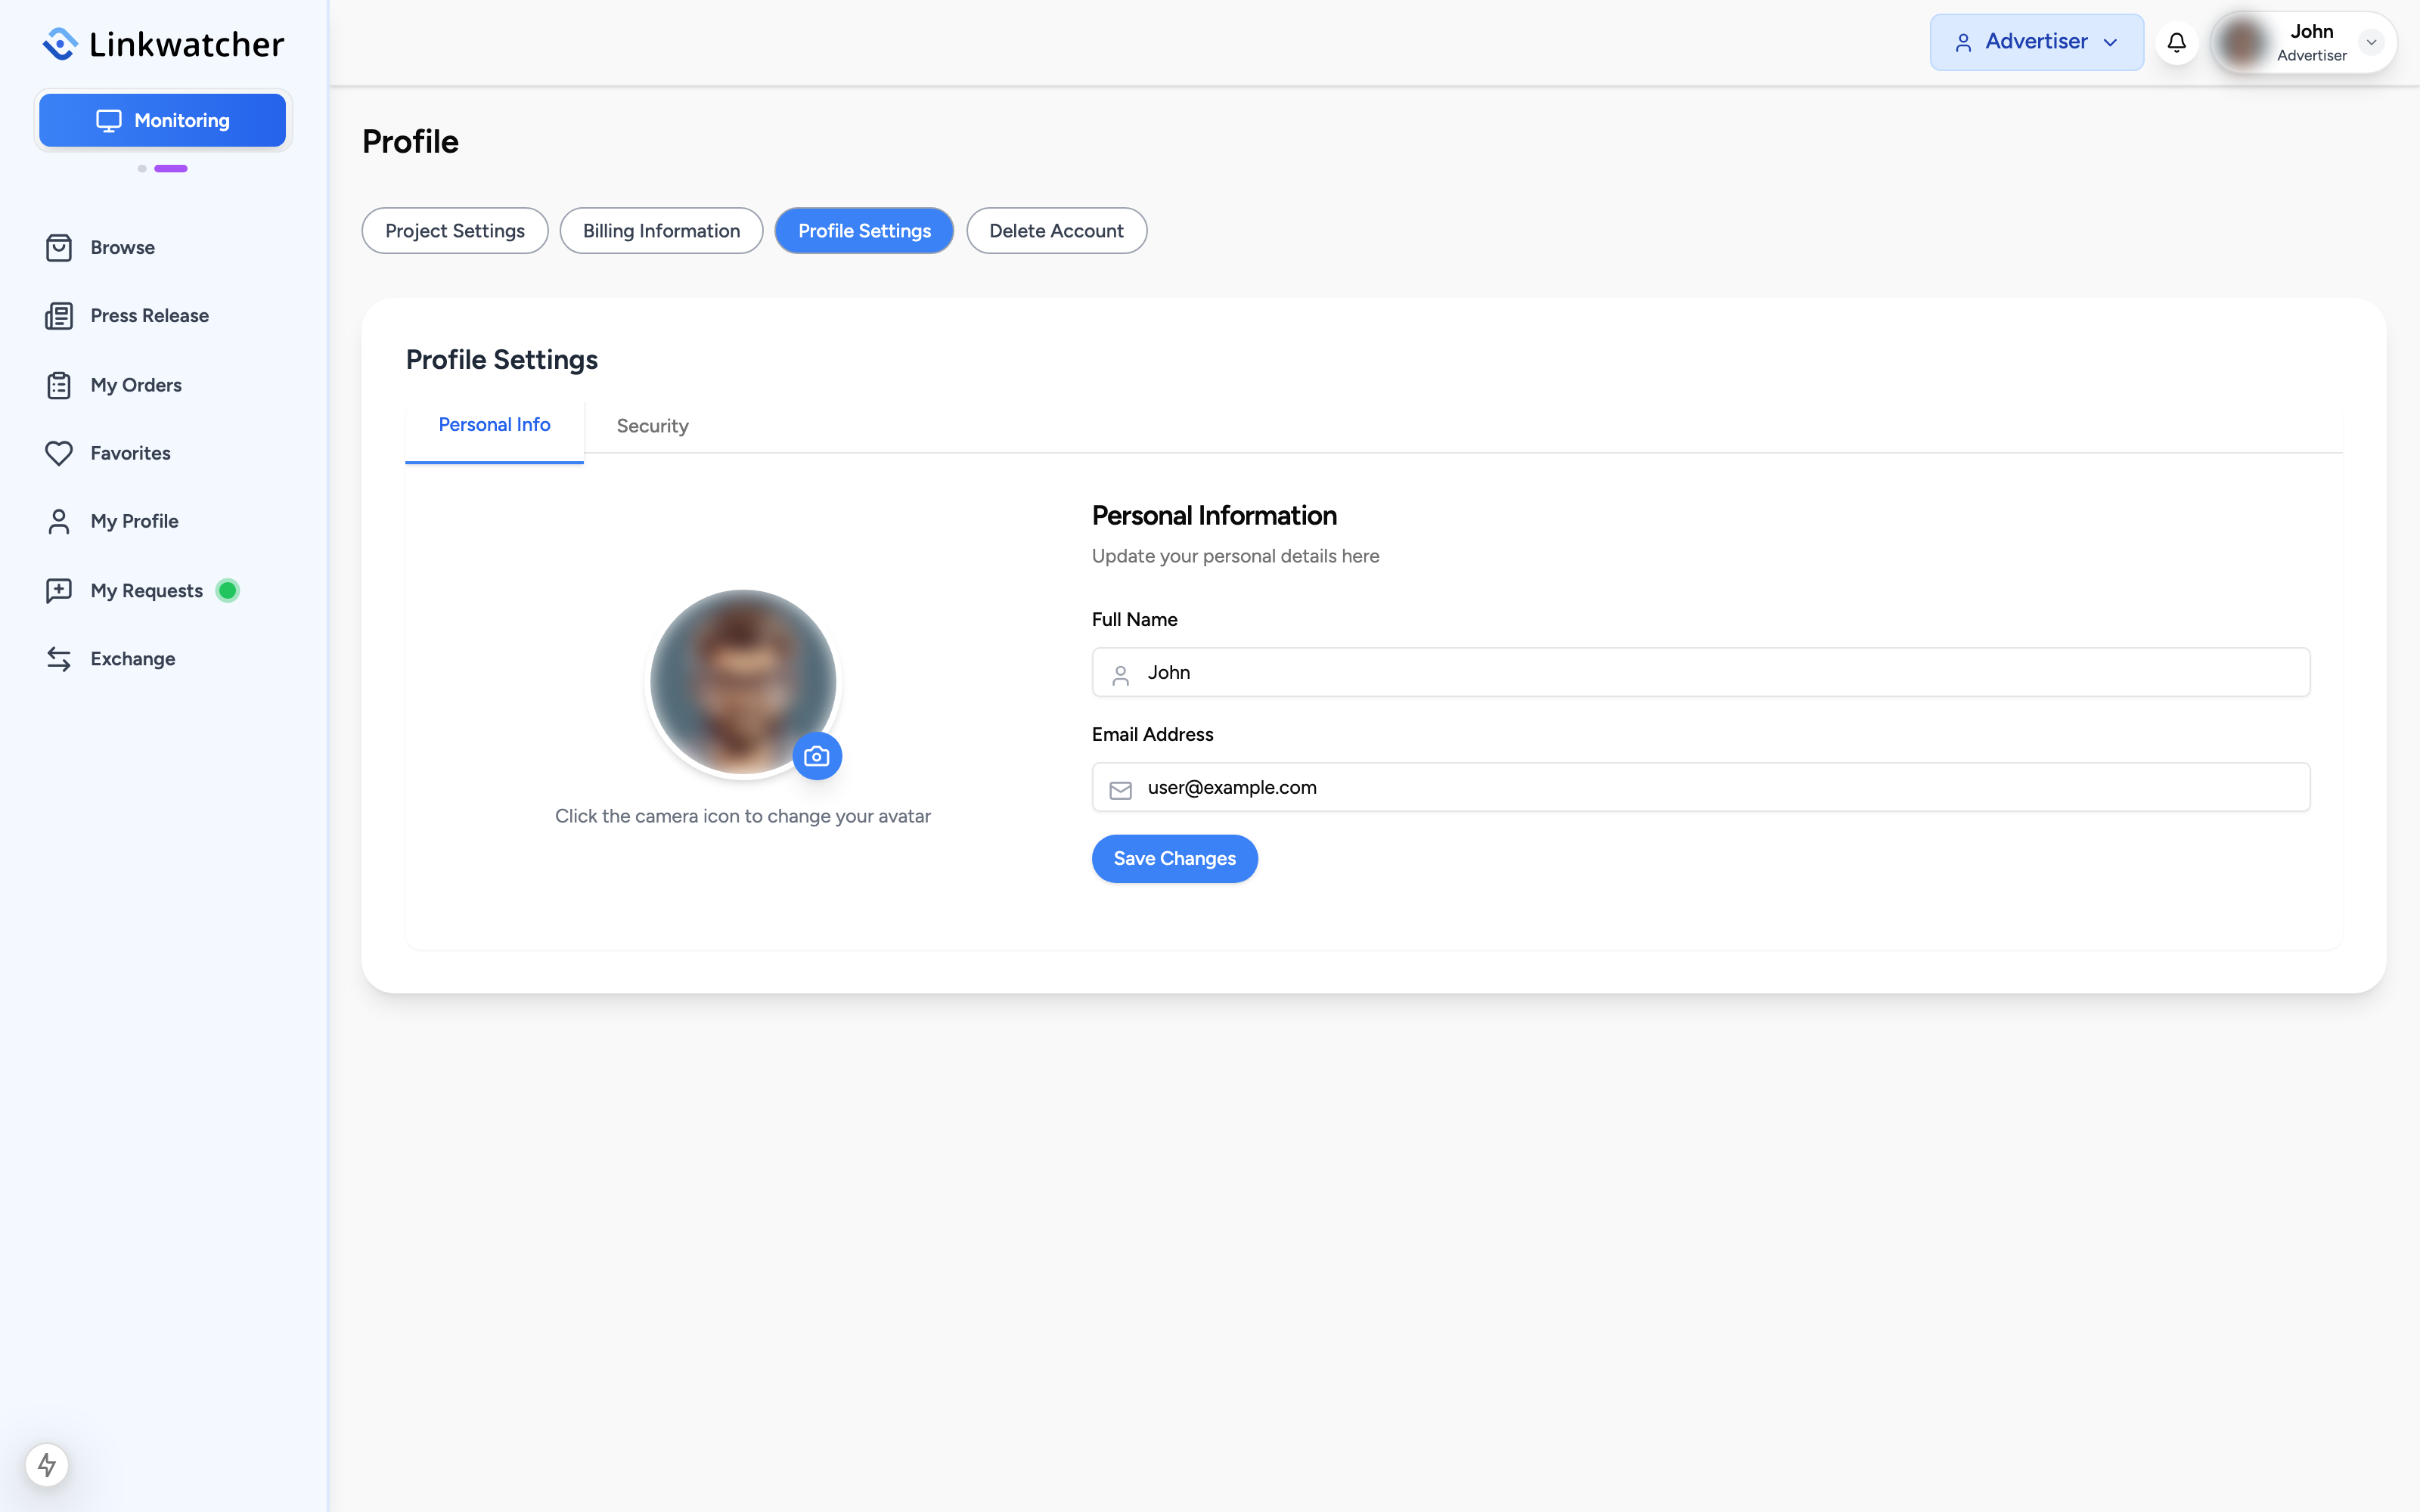This screenshot has width=2420, height=1512.
Task: Click the person icon in Full Name field
Action: point(1120,675)
